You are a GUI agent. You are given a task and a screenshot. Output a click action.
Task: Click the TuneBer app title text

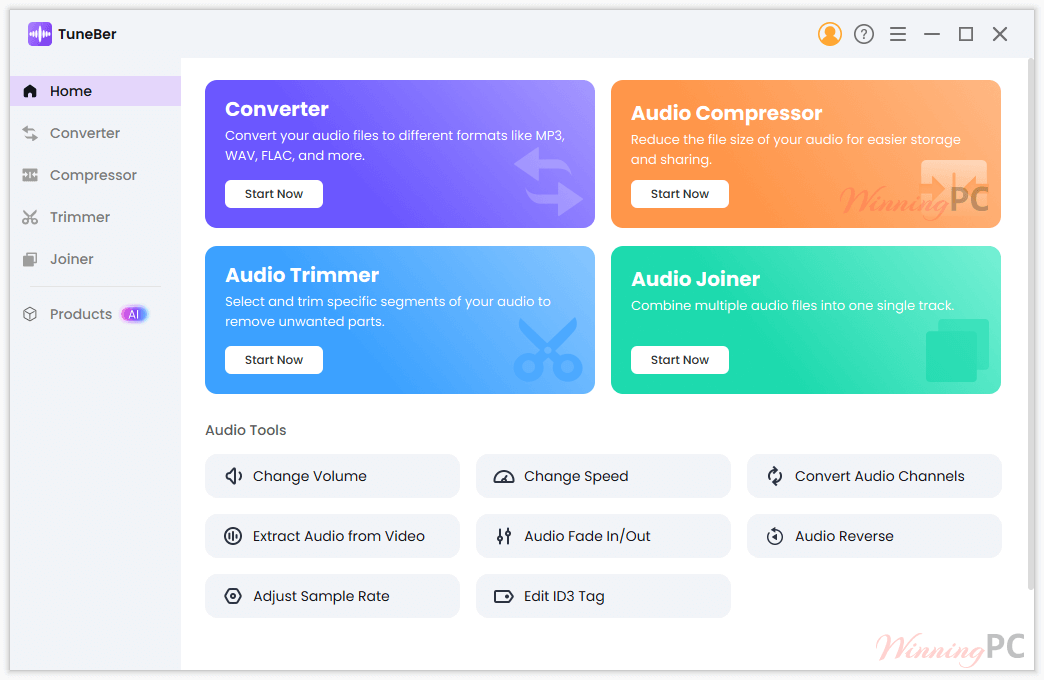(87, 34)
